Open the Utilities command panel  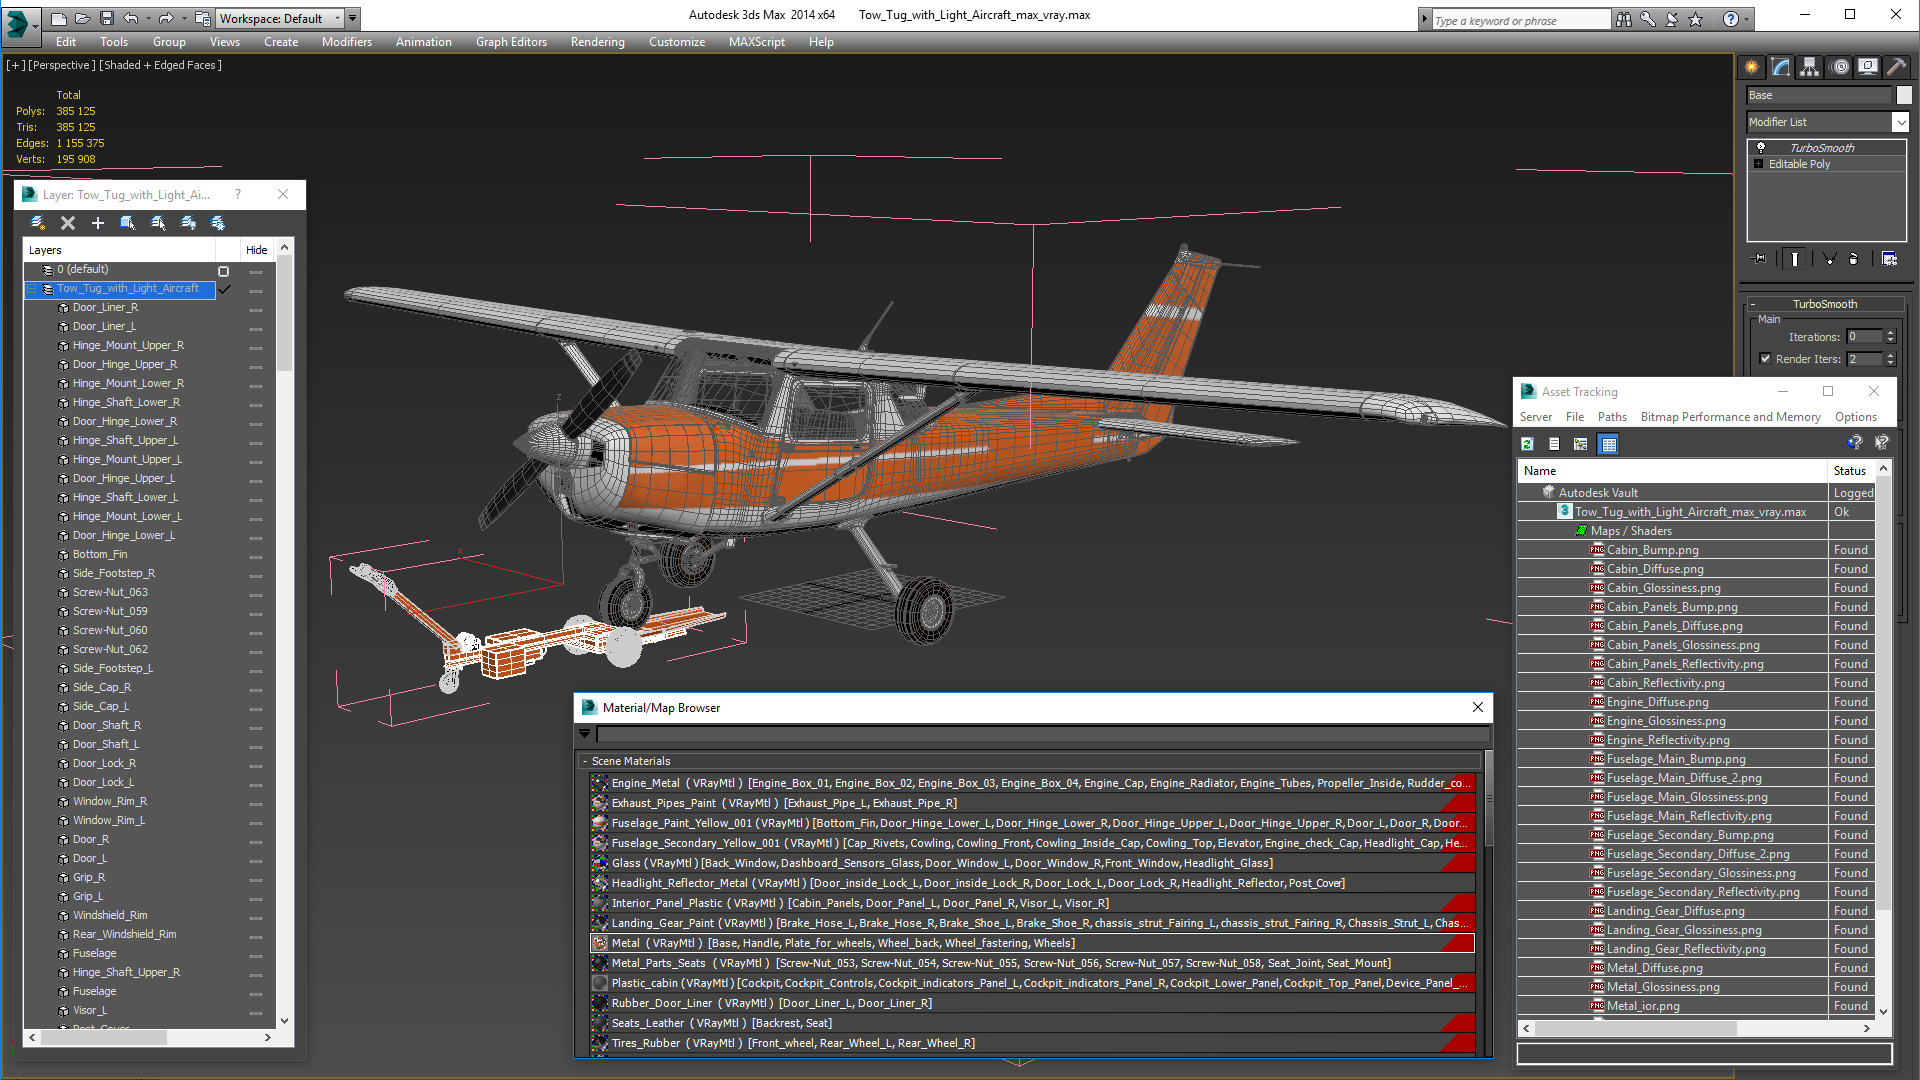tap(1896, 67)
